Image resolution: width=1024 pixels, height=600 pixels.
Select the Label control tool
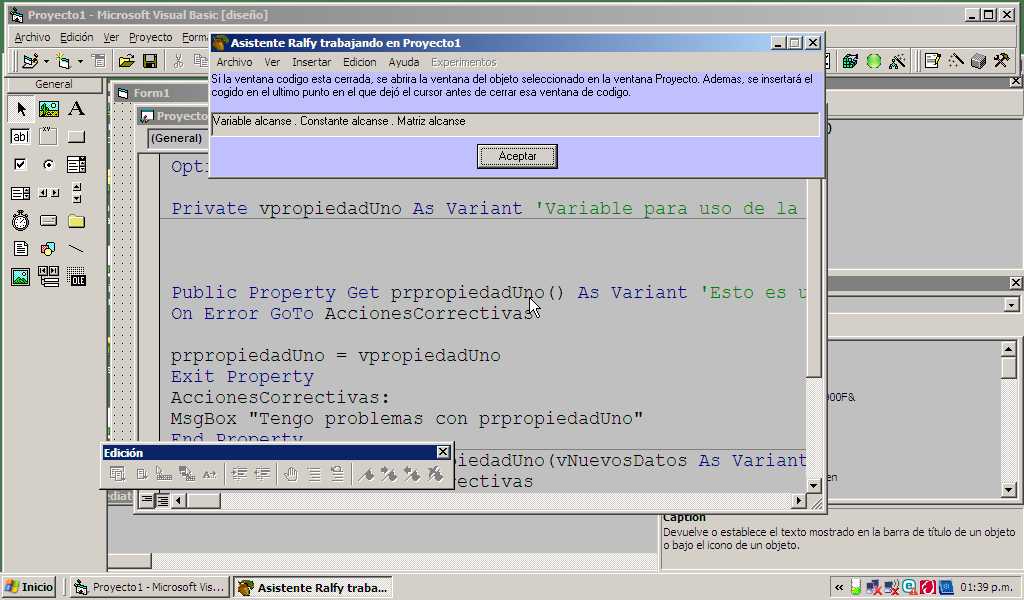tap(76, 109)
